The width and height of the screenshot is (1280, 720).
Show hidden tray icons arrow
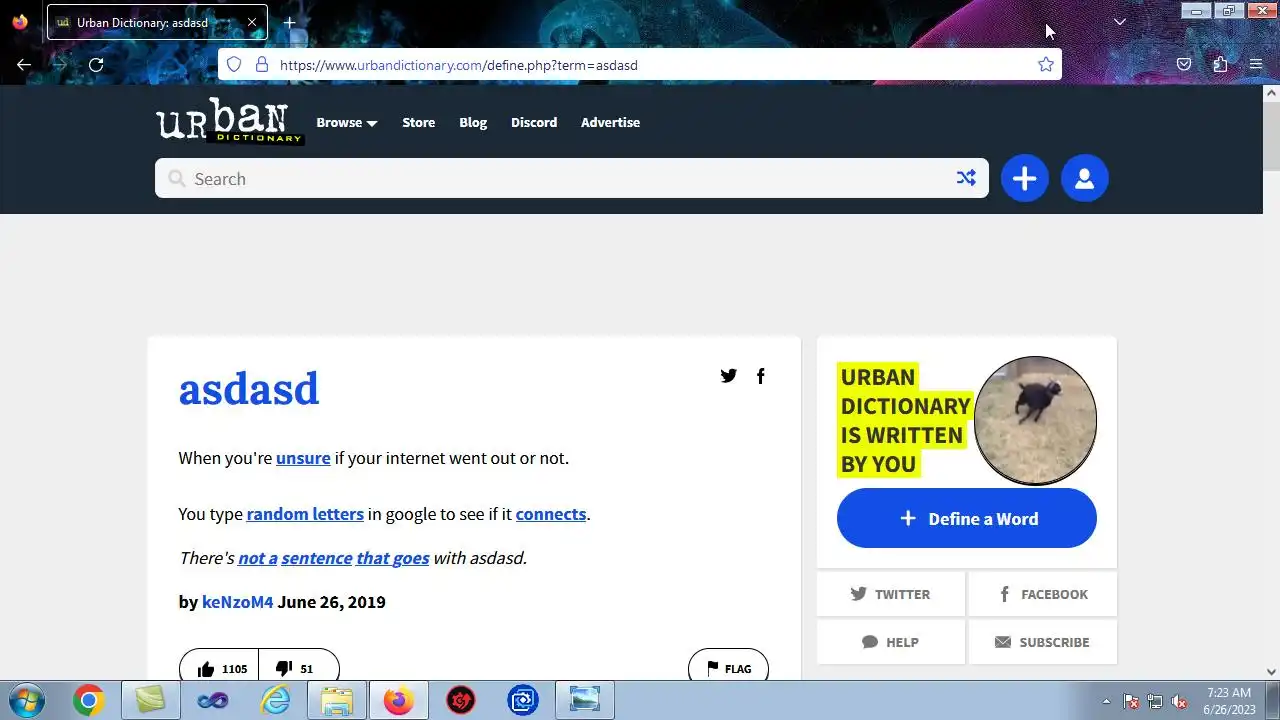[x=1106, y=701]
